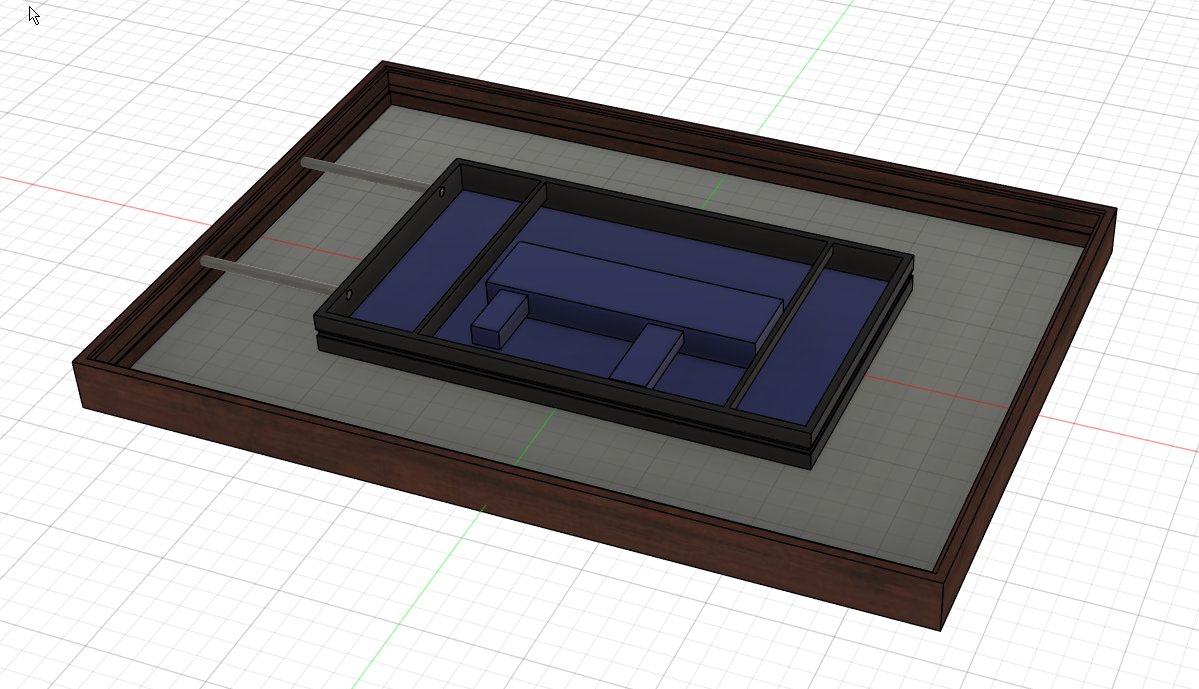Screen dimensions: 1199x689
Task: Click the lower grey rod
Action: 268,273
